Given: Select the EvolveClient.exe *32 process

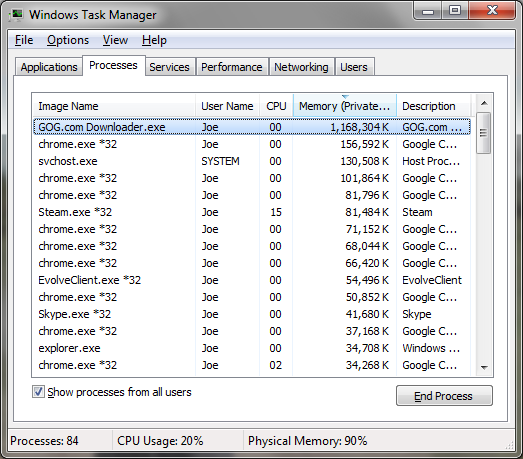Looking at the screenshot, I should click(x=252, y=280).
